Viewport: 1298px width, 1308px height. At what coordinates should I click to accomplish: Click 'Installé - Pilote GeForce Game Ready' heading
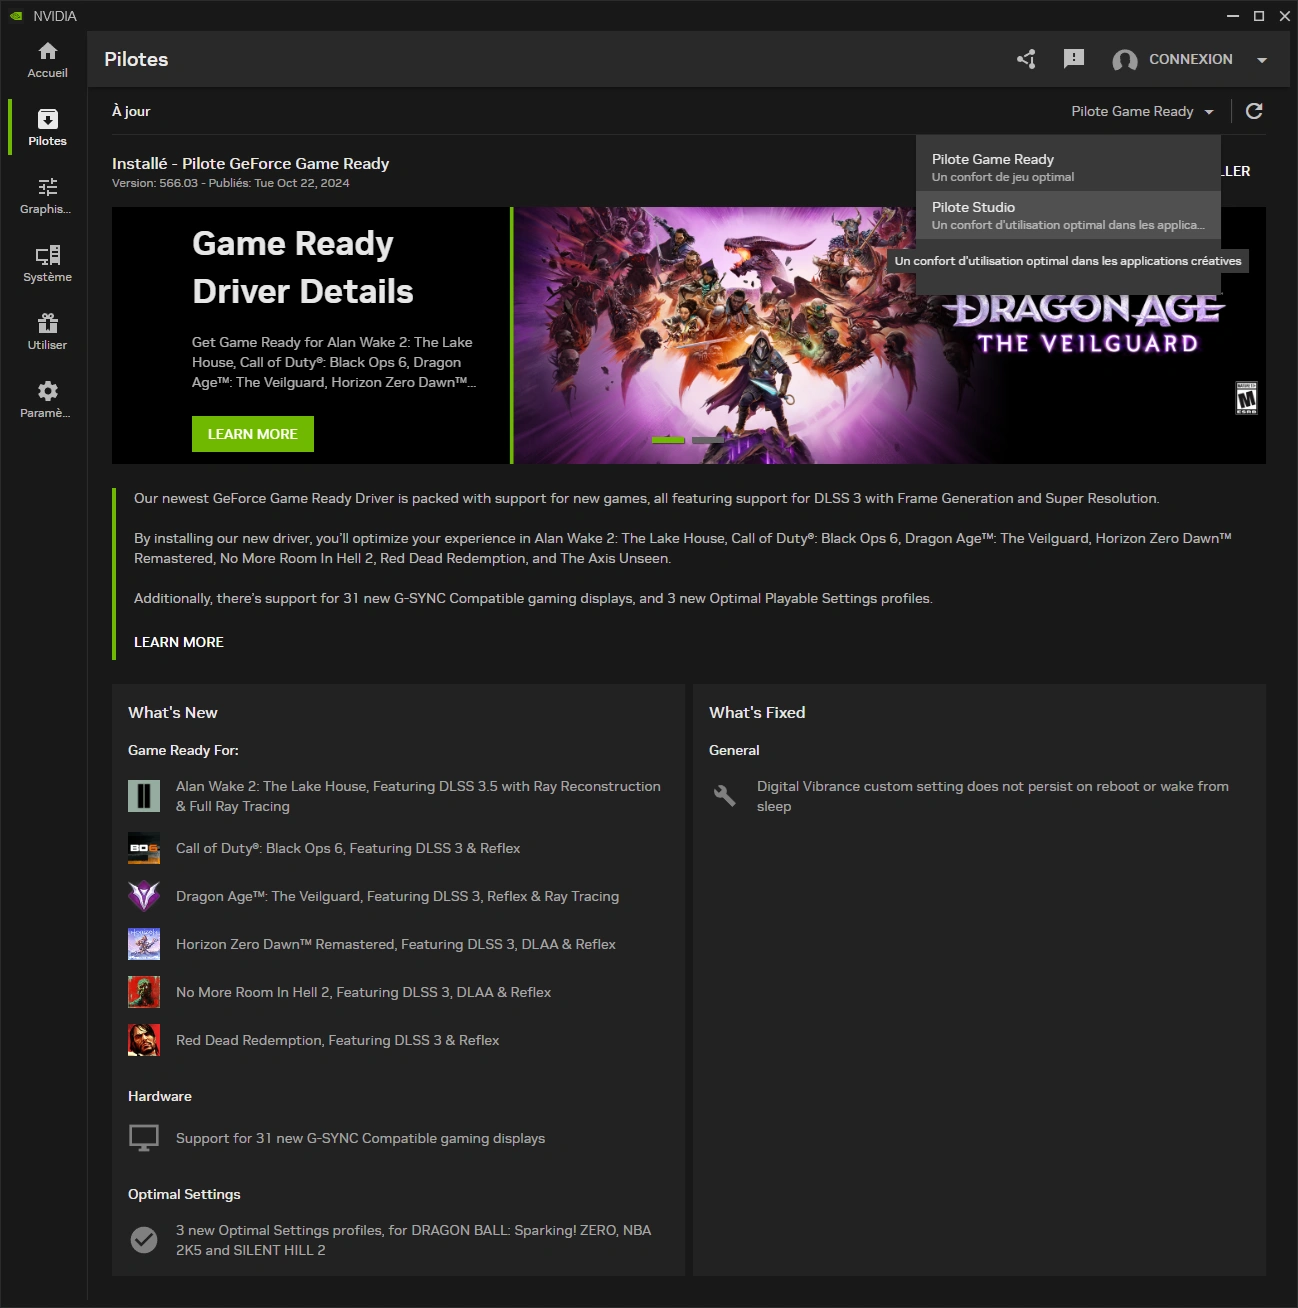(250, 163)
